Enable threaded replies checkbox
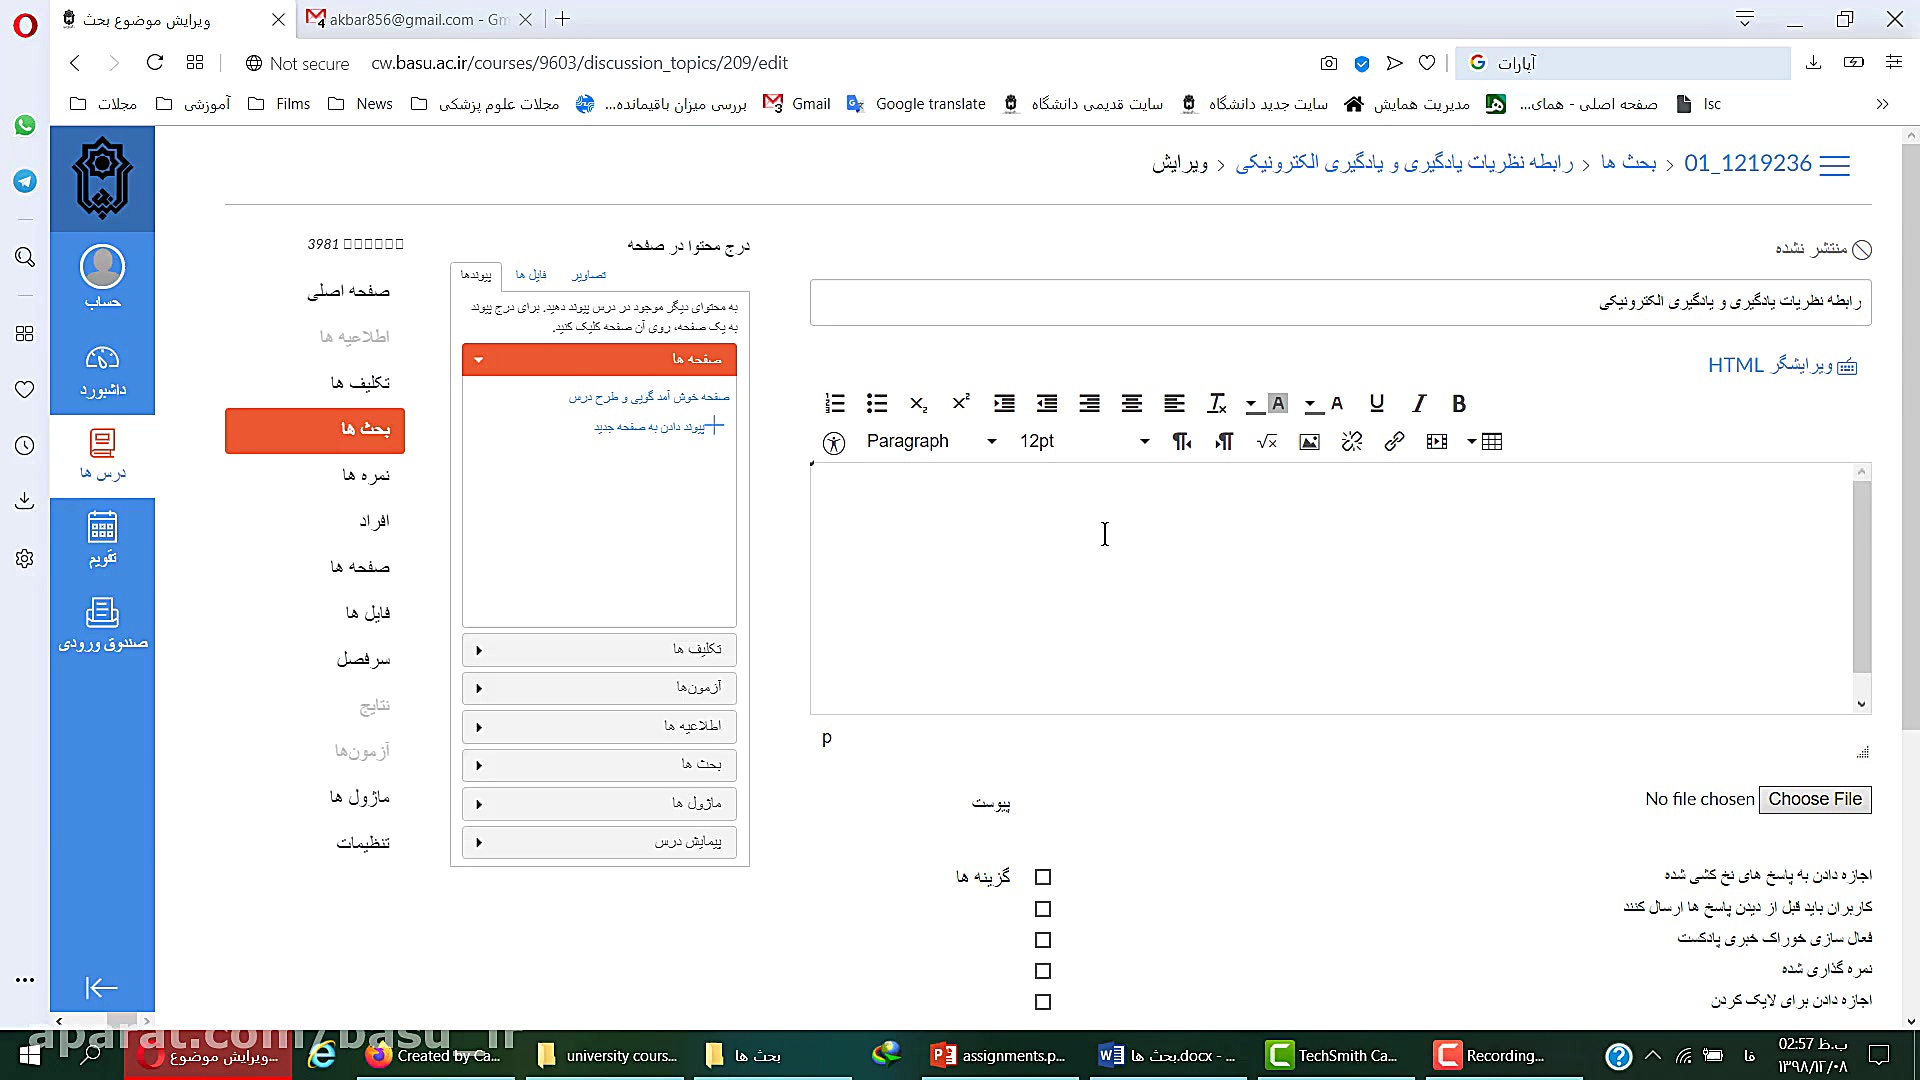The image size is (1920, 1080). (1043, 876)
